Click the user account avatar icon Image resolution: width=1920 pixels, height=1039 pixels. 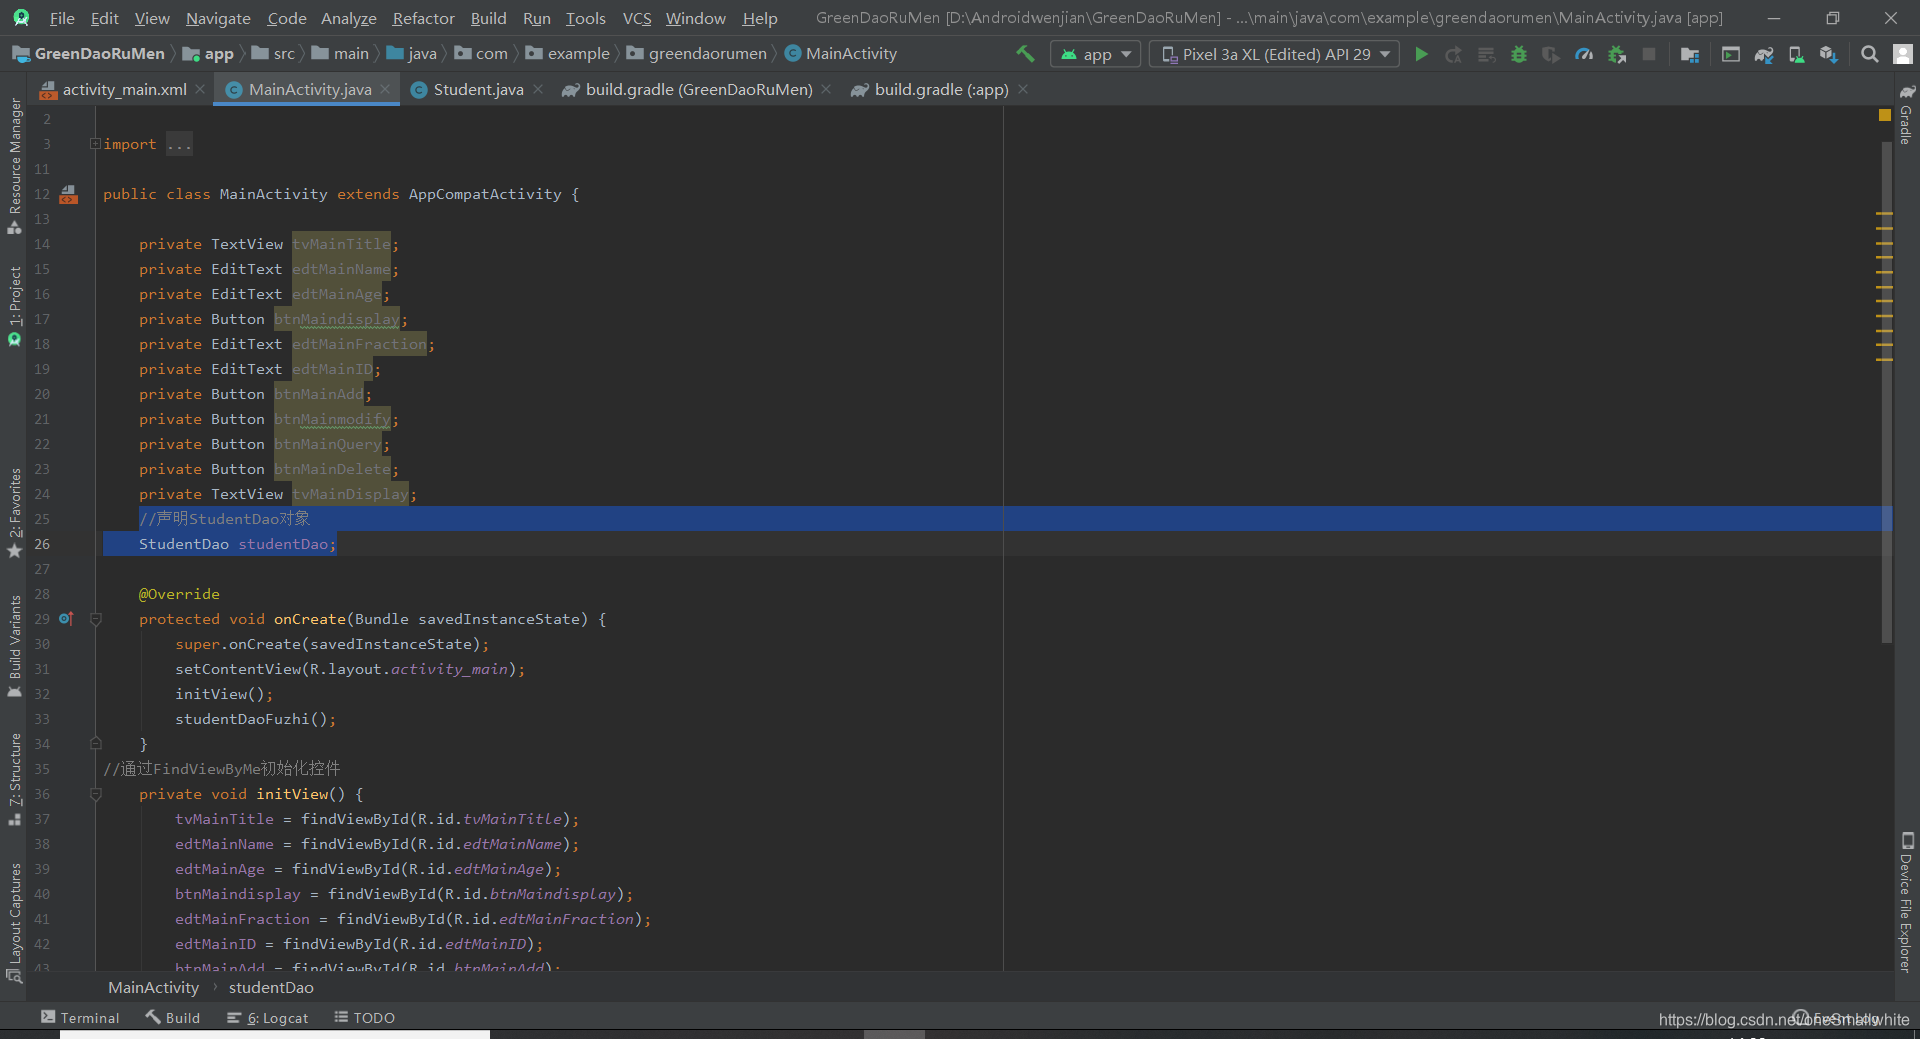coord(1903,54)
